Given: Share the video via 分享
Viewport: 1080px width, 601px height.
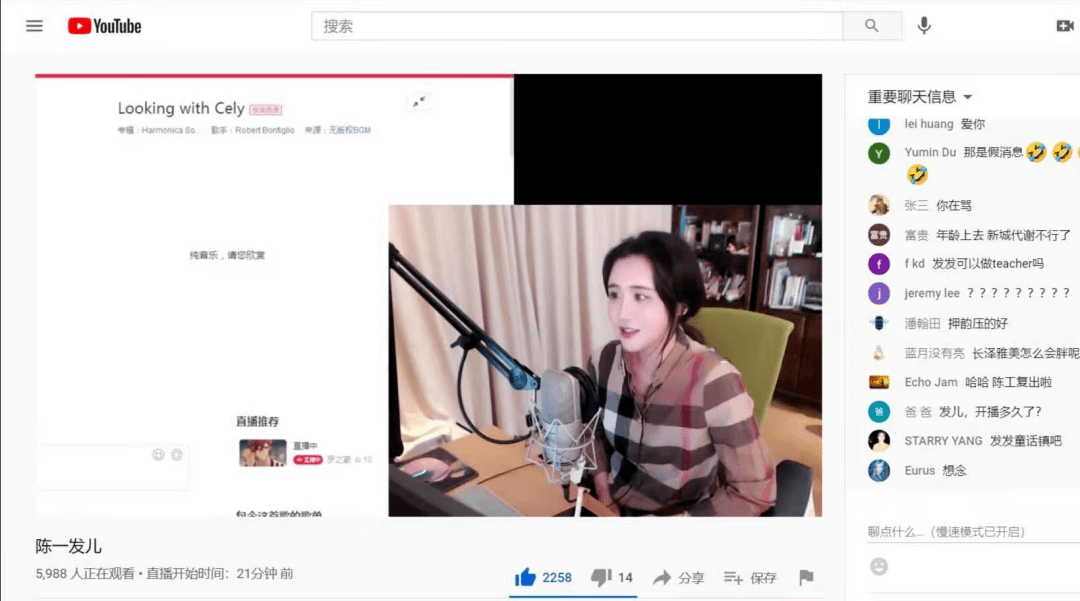Looking at the screenshot, I should click(679, 577).
